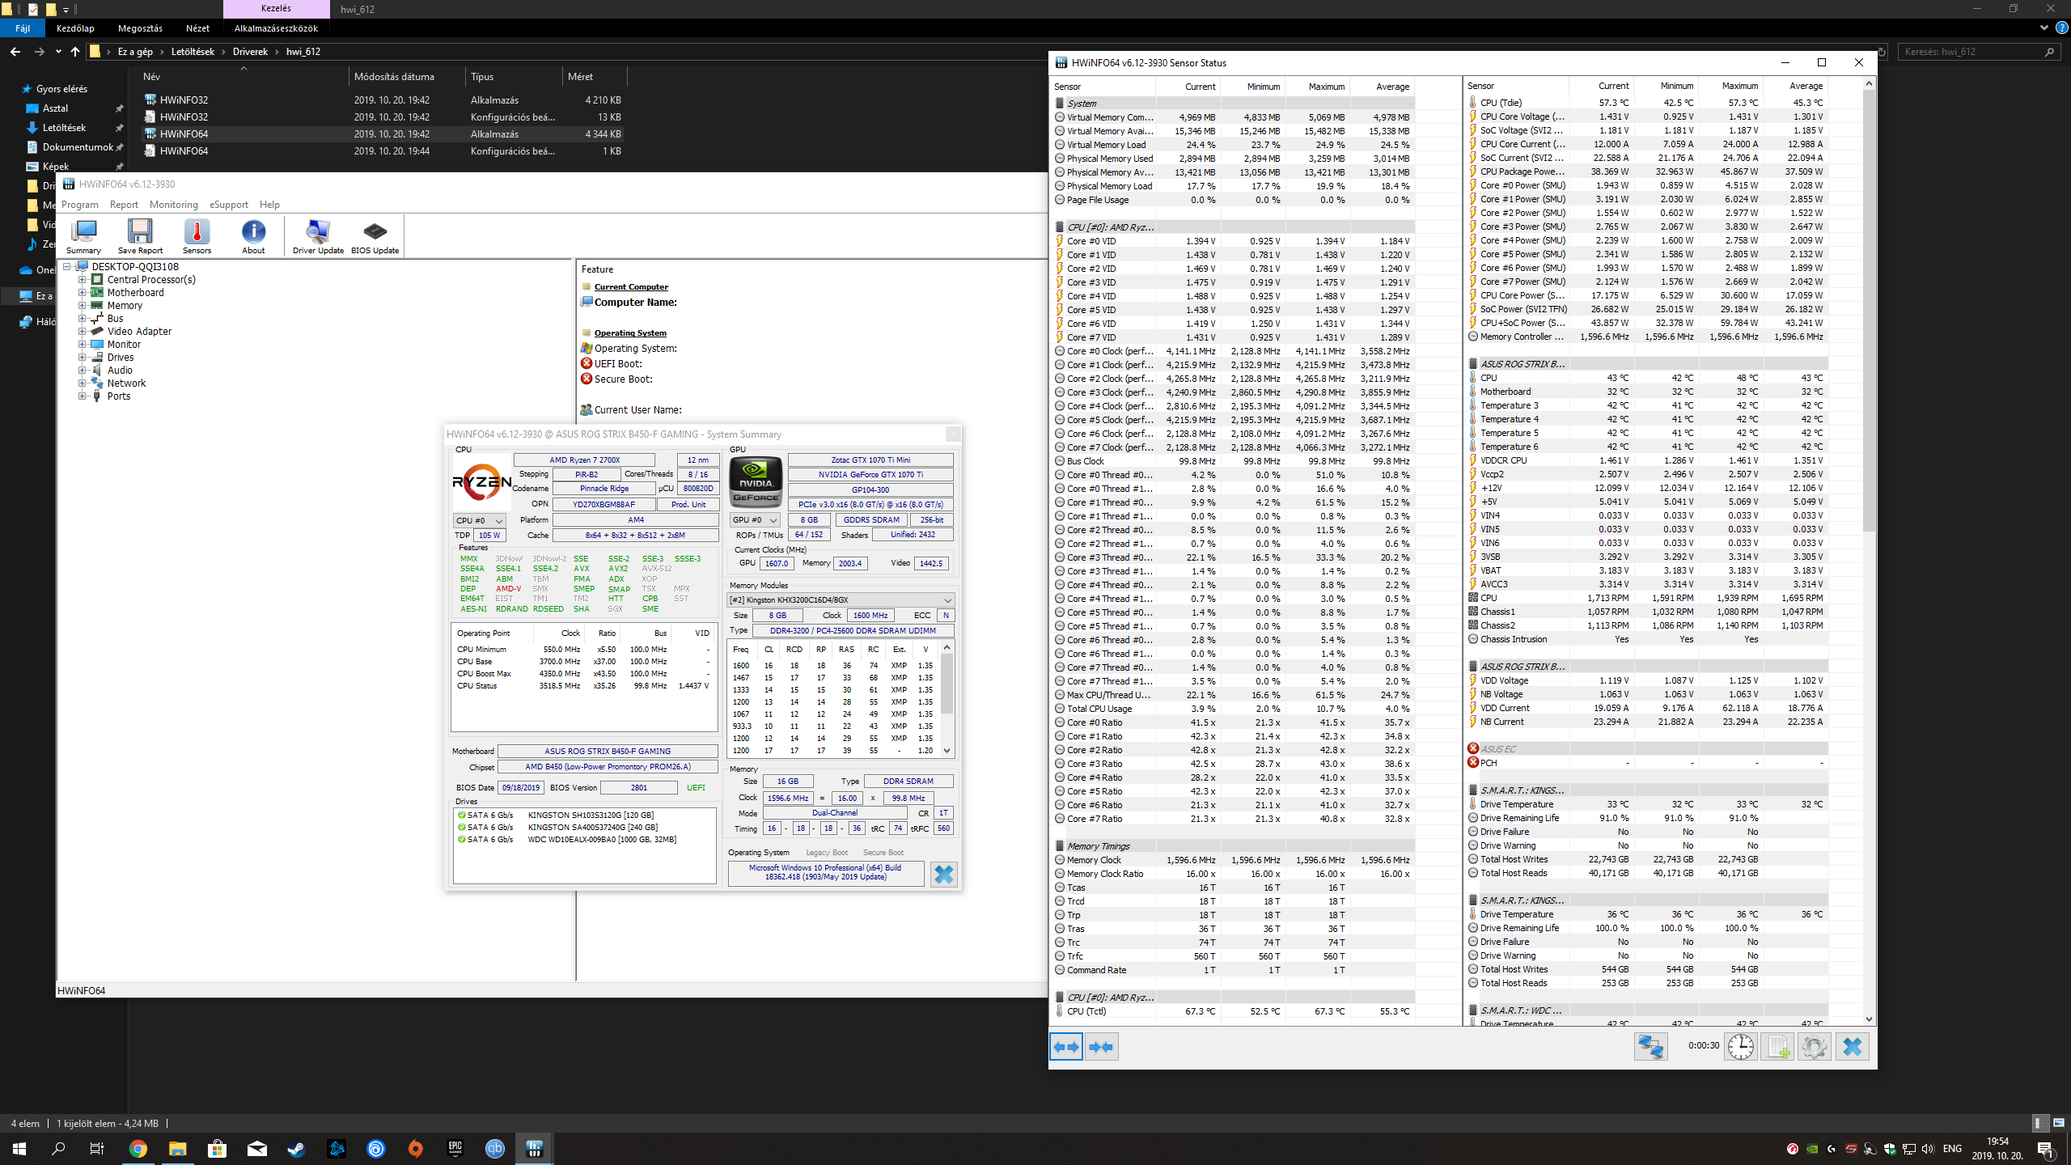Image resolution: width=2071 pixels, height=1165 pixels.
Task: Open the Help menu in HWiNFO64
Action: tap(270, 205)
